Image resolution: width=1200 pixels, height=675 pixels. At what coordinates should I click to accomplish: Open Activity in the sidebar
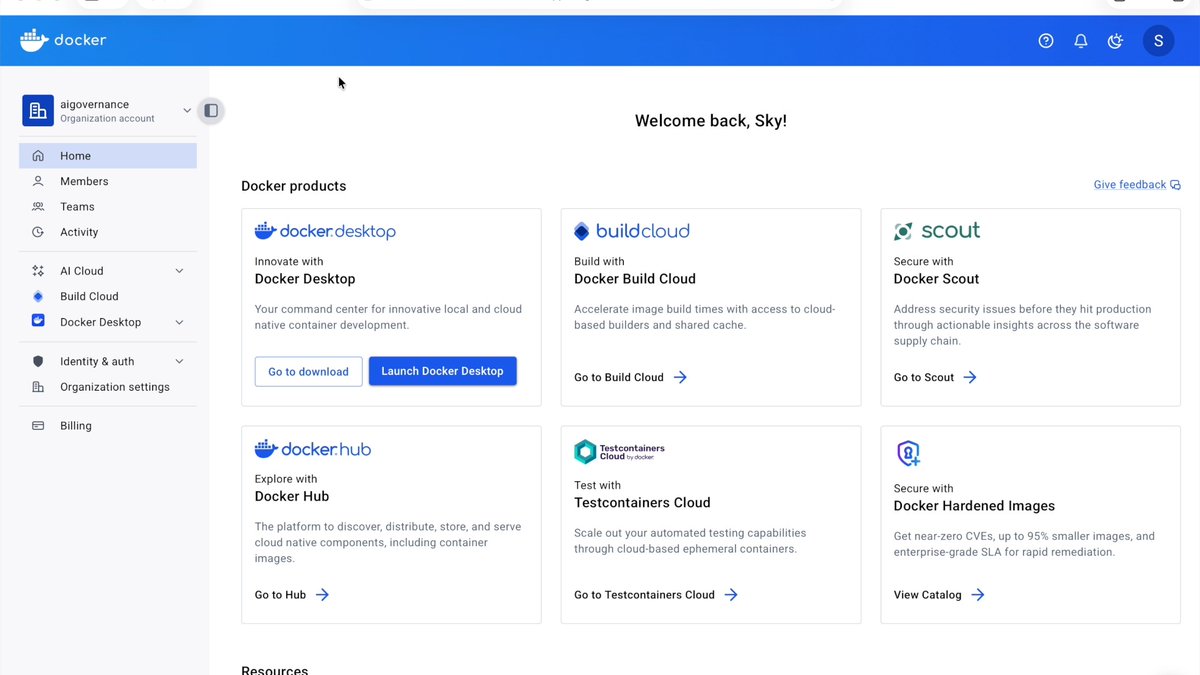[x=108, y=232]
